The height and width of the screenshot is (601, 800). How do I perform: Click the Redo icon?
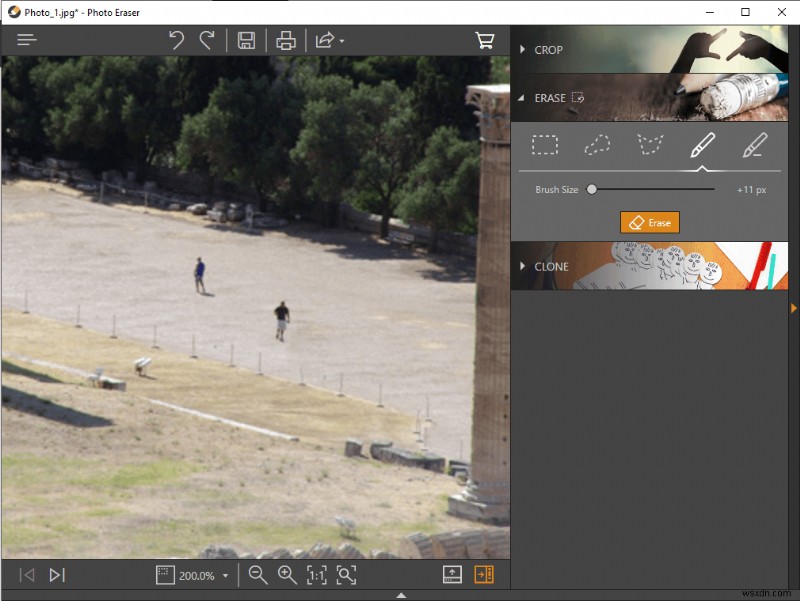[208, 40]
